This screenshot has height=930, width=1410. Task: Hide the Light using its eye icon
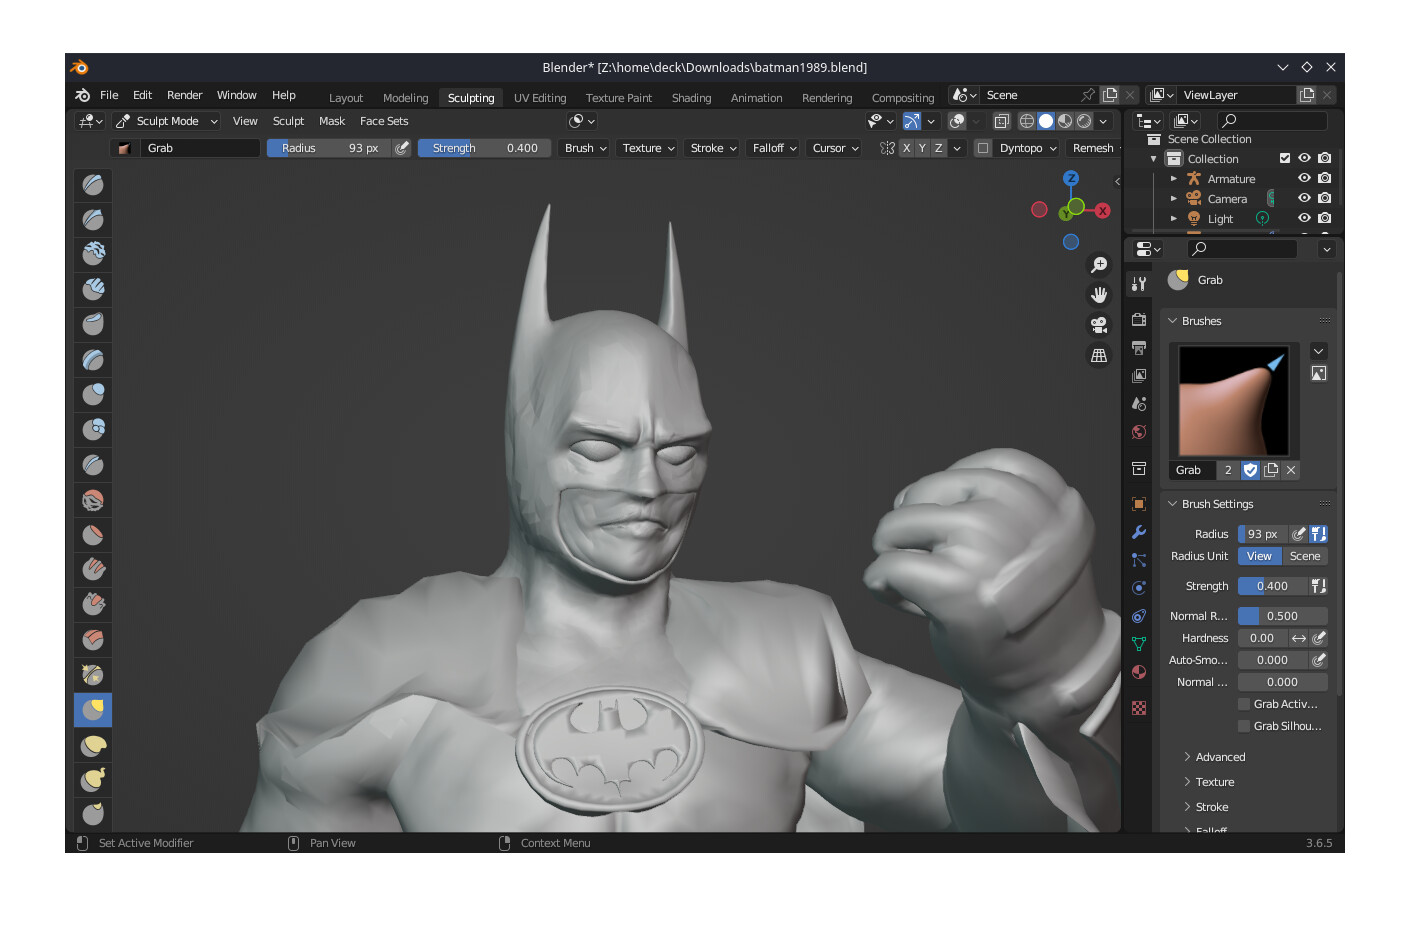(x=1304, y=218)
